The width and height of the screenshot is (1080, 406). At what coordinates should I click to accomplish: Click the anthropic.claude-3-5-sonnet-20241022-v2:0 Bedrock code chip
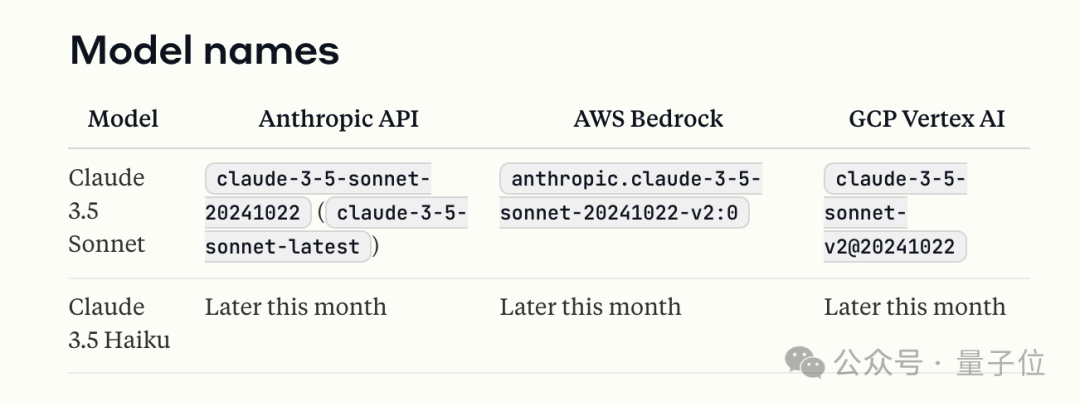click(631, 196)
